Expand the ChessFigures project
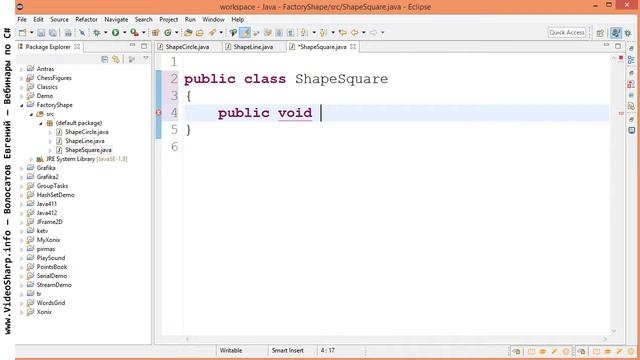The height and width of the screenshot is (360, 640). [22, 78]
